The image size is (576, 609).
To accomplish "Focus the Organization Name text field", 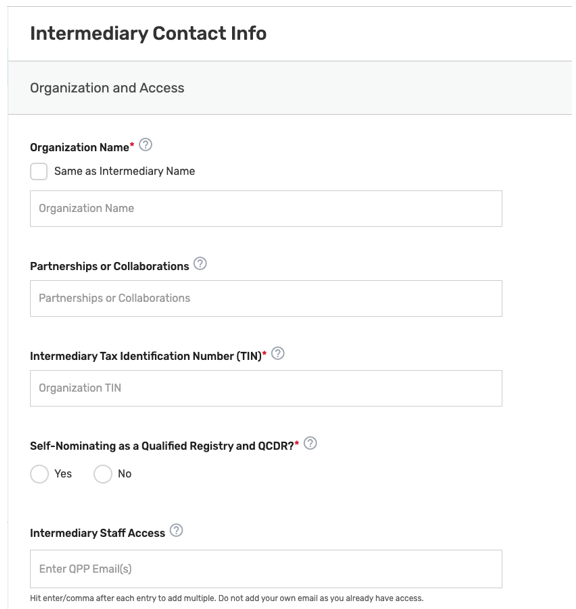I will pos(266,209).
